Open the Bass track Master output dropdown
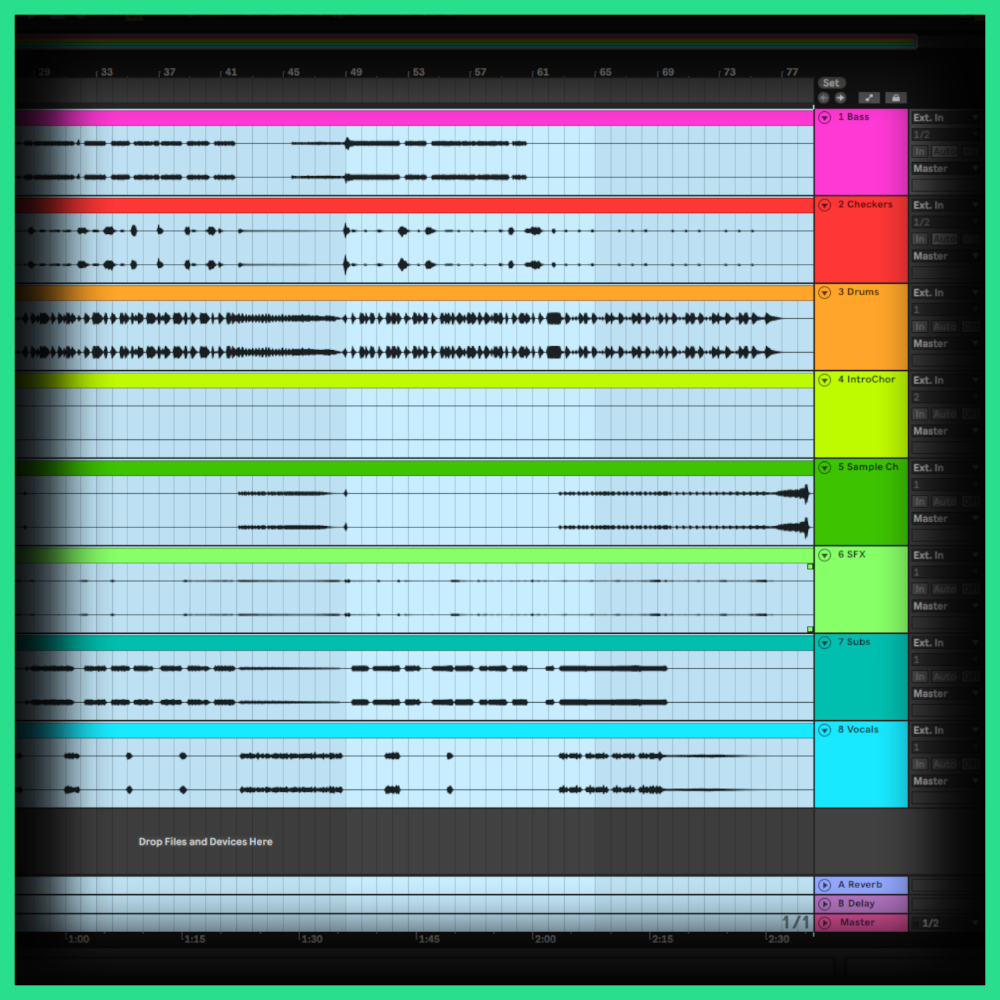The width and height of the screenshot is (1000, 1000). pos(945,168)
